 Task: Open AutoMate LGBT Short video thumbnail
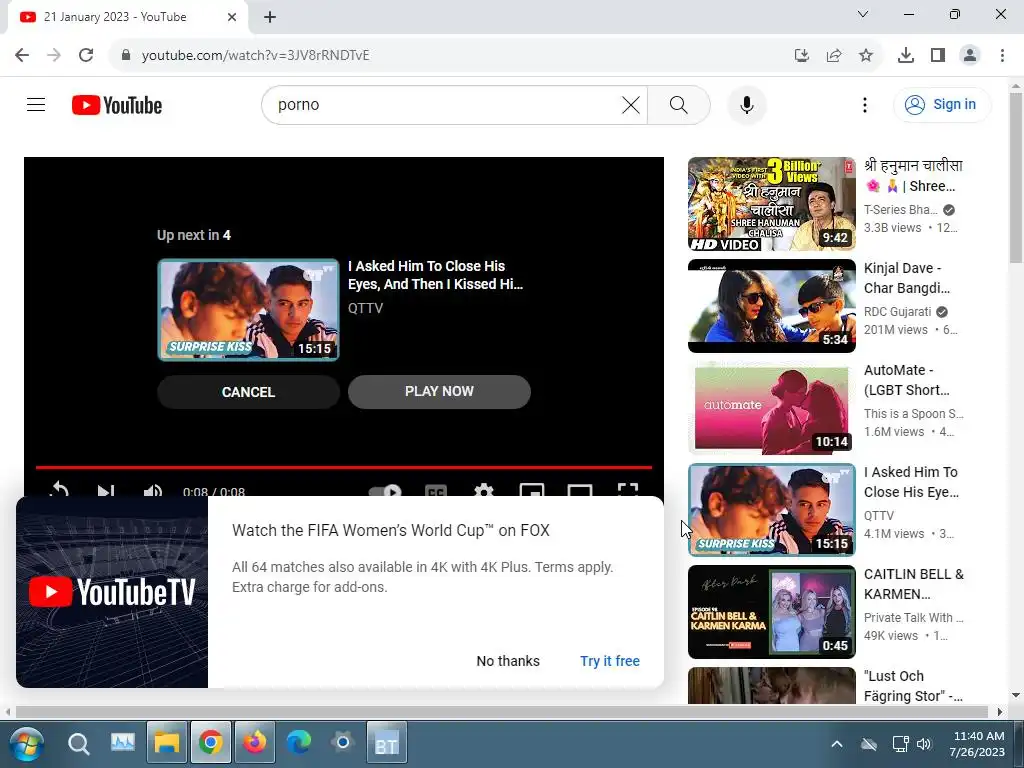tap(771, 408)
